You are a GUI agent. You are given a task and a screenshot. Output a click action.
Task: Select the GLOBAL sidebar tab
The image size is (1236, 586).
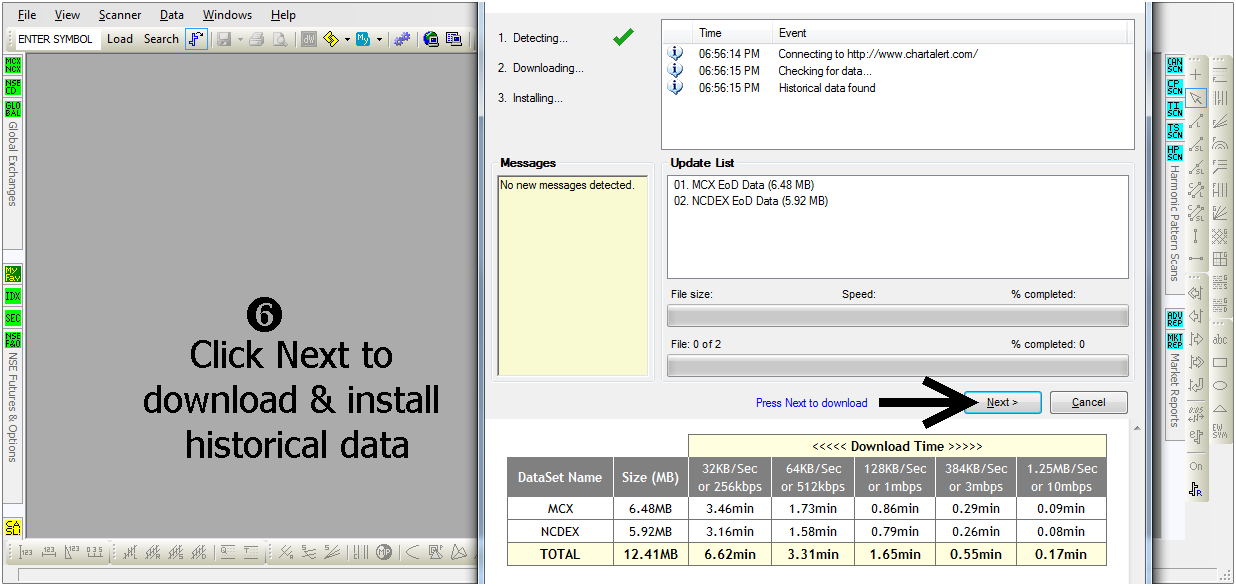pos(13,109)
